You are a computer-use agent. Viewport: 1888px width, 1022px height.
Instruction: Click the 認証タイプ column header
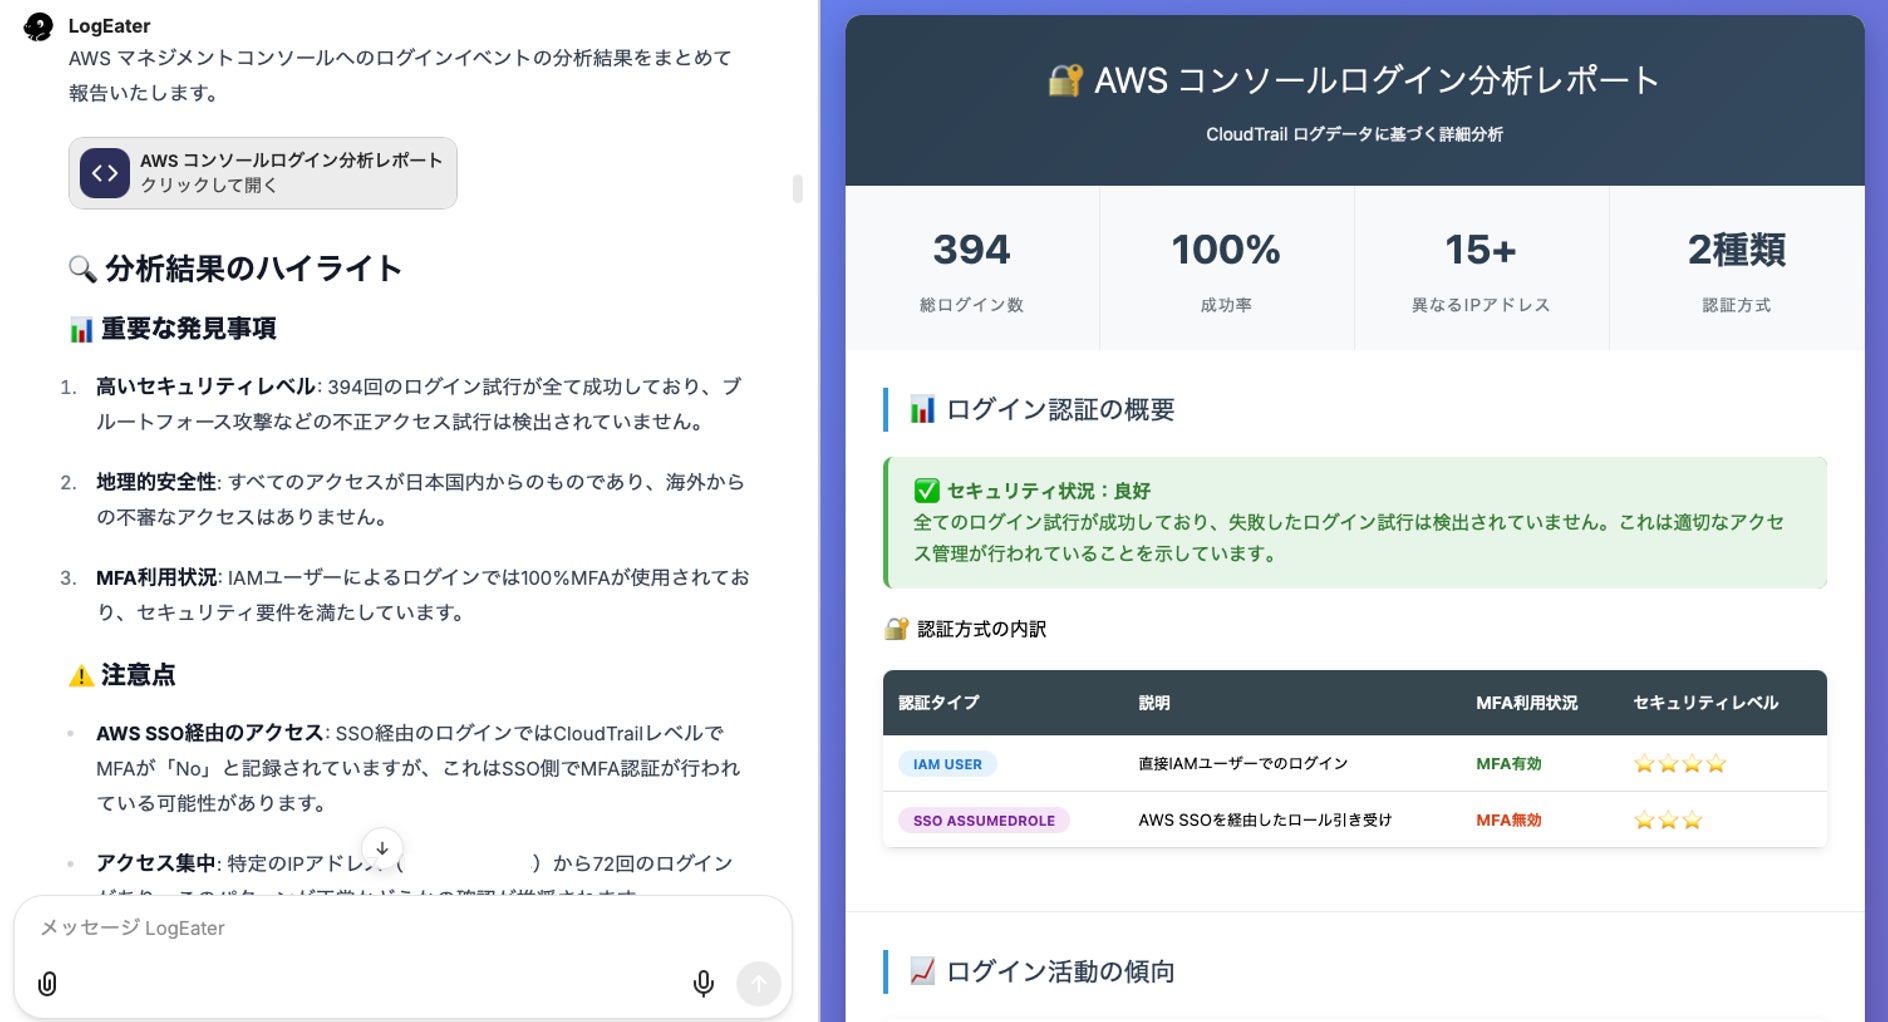pos(939,703)
